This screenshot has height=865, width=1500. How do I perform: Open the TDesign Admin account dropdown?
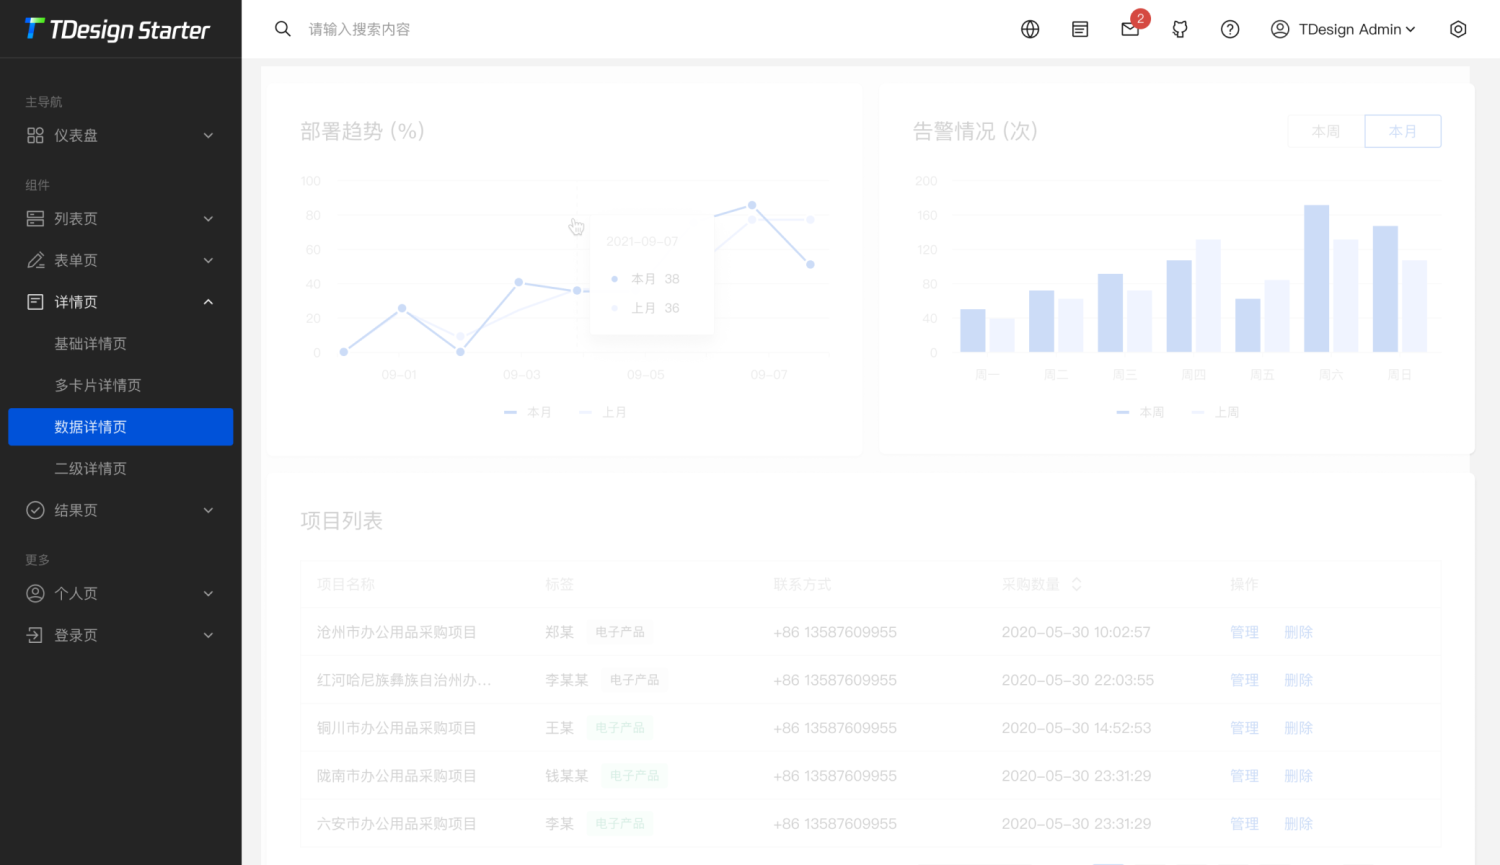click(x=1343, y=29)
